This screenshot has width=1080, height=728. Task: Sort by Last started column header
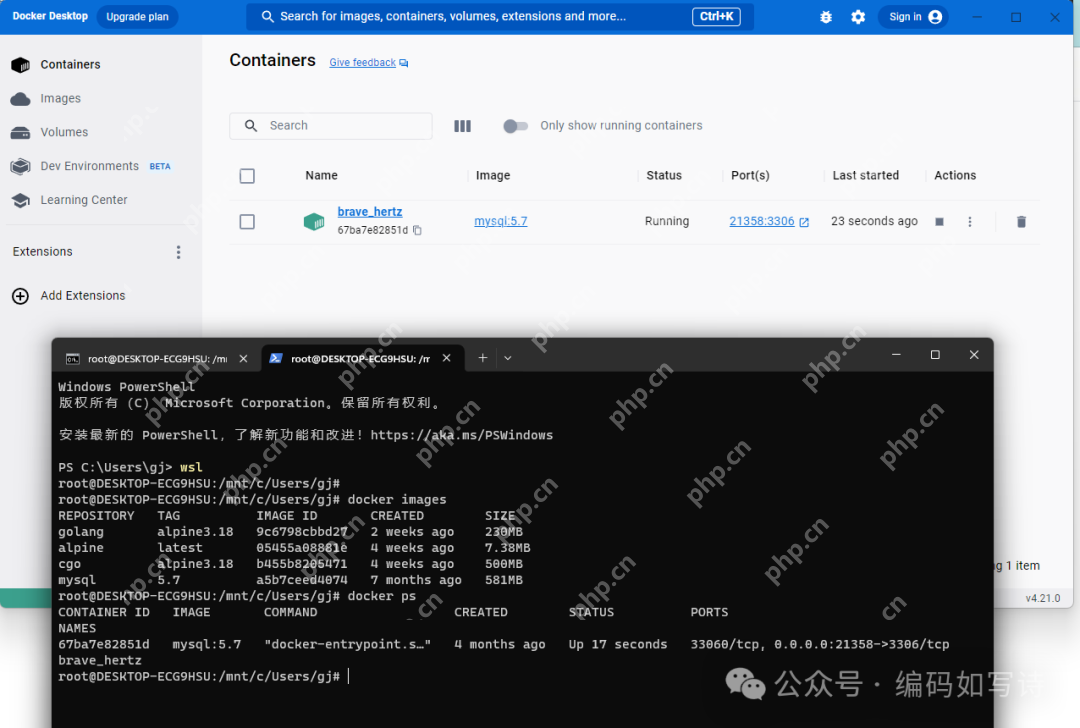click(866, 176)
